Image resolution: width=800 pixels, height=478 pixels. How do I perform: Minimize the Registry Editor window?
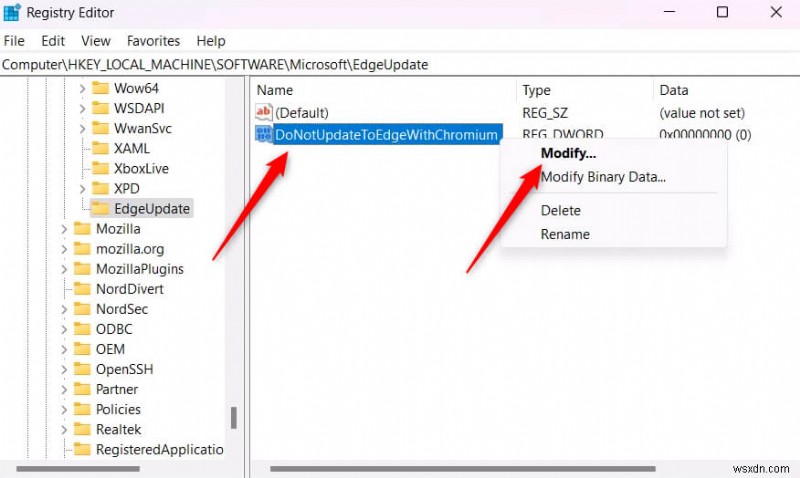tap(670, 12)
